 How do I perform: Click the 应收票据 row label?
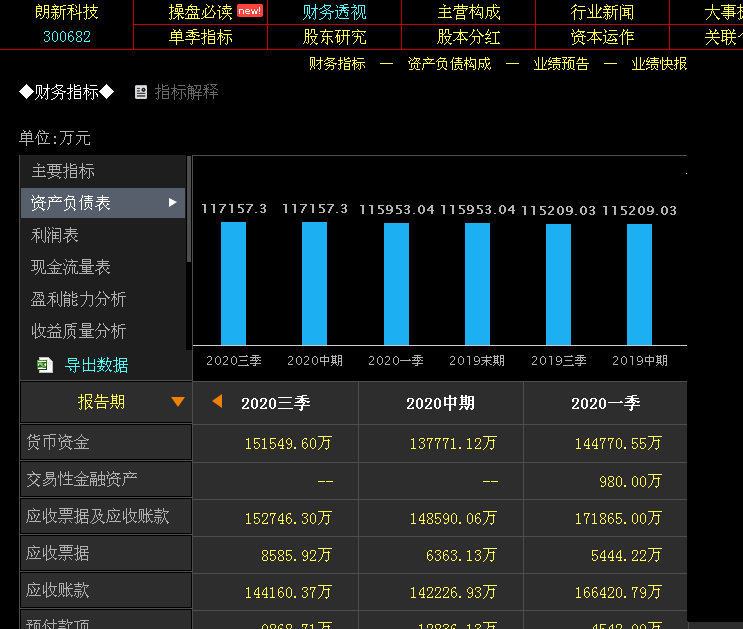point(106,553)
